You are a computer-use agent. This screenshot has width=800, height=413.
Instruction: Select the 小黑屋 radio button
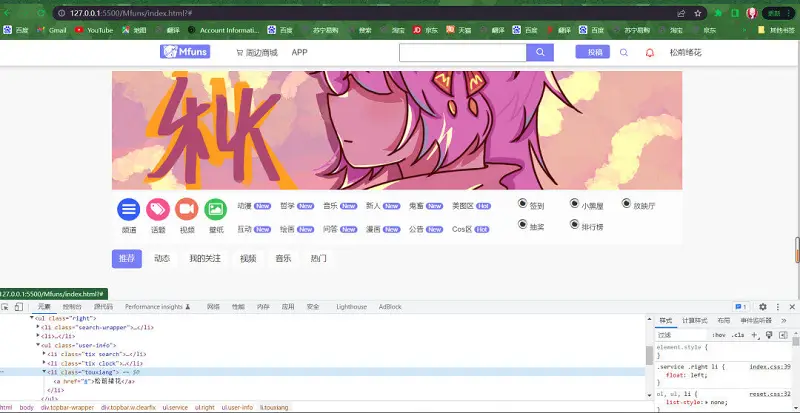(574, 203)
